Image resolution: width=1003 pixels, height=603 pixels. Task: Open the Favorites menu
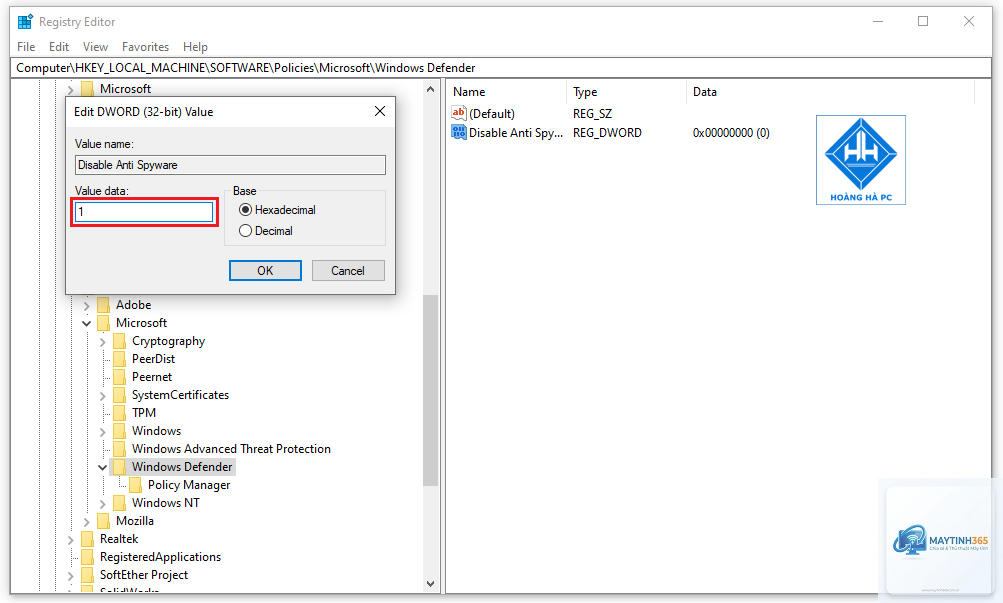pyautogui.click(x=145, y=47)
